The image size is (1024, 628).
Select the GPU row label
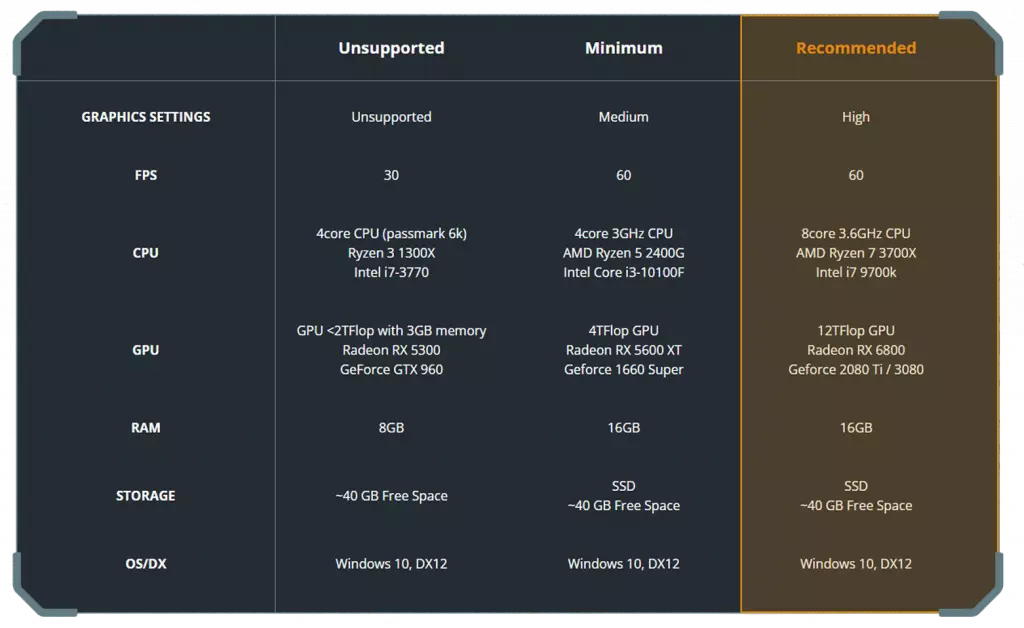[146, 350]
